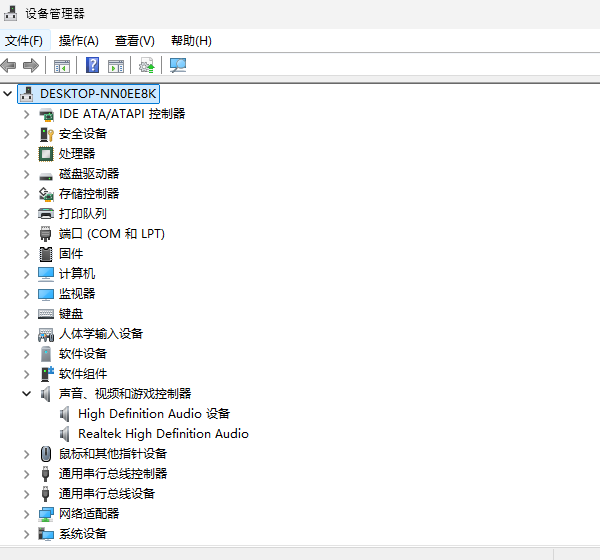The image size is (600, 560).
Task: Collapse the 声音、视频和游戏控制器 category
Action: [27, 394]
